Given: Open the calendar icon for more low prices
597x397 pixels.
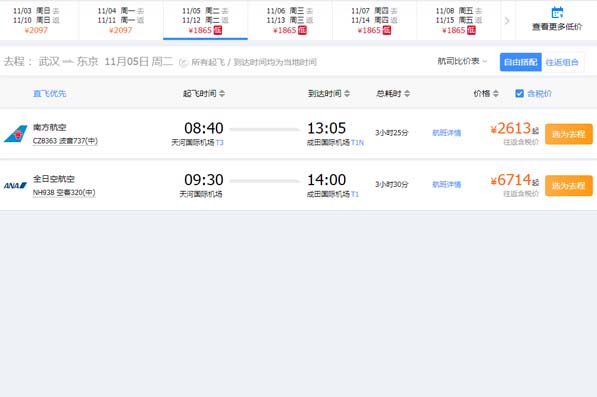Looking at the screenshot, I should (557, 13).
